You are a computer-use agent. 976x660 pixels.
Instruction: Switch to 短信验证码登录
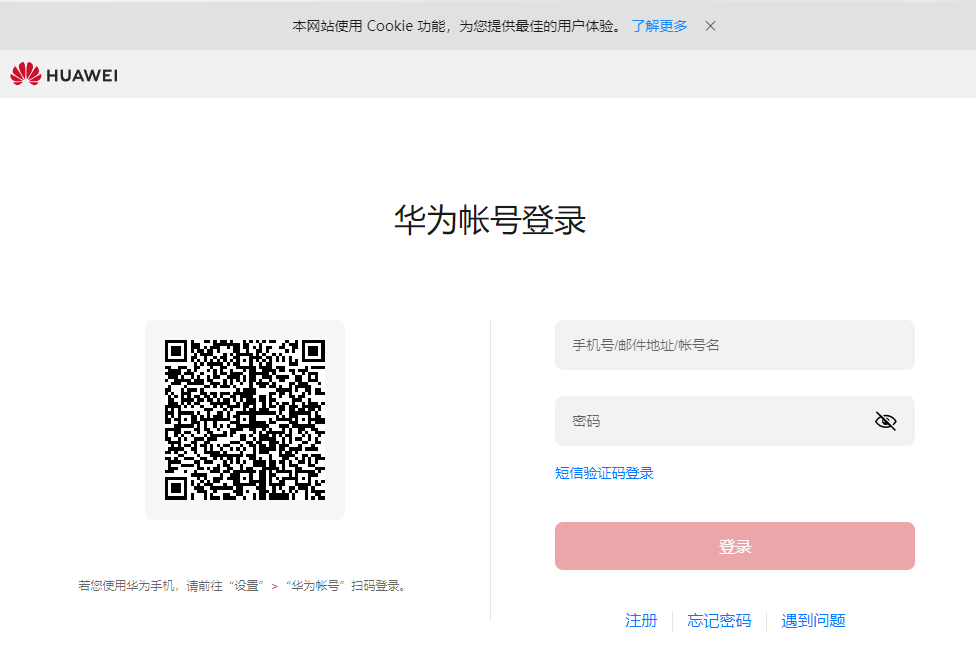(x=604, y=473)
